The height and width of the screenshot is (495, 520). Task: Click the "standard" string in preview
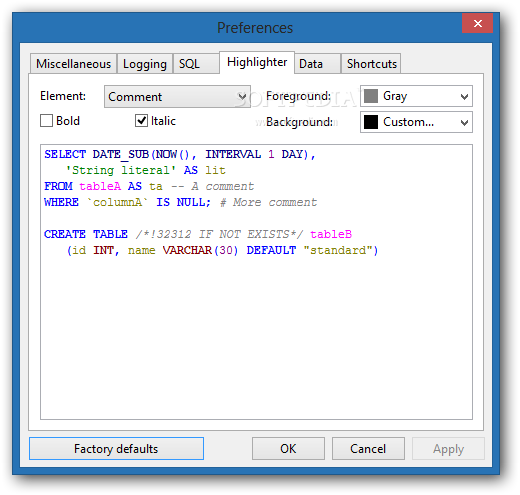tap(337, 250)
